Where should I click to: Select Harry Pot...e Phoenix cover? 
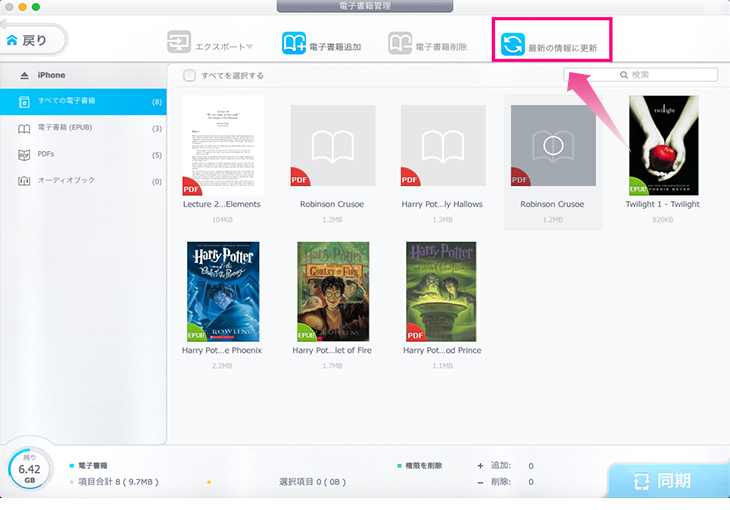click(x=223, y=292)
